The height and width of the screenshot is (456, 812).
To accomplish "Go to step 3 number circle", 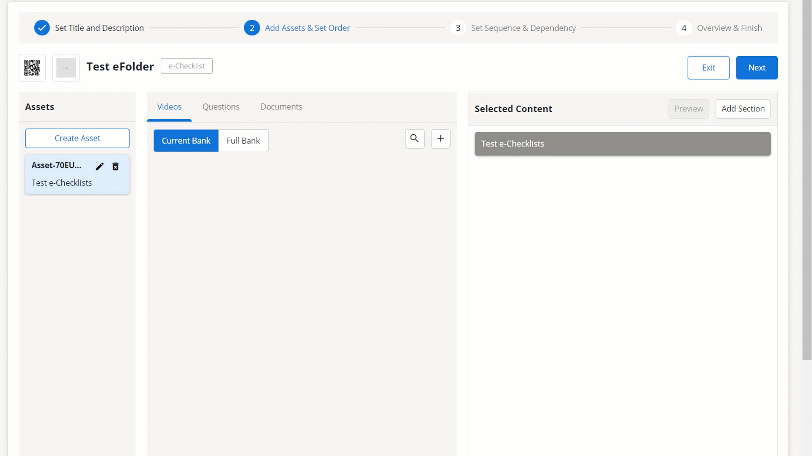I will (458, 28).
